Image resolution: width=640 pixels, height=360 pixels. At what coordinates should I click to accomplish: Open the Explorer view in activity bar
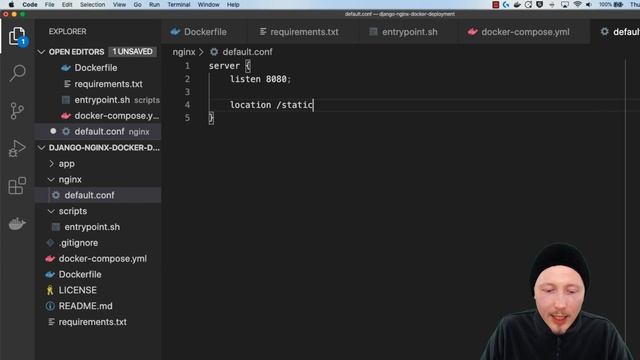[17, 36]
